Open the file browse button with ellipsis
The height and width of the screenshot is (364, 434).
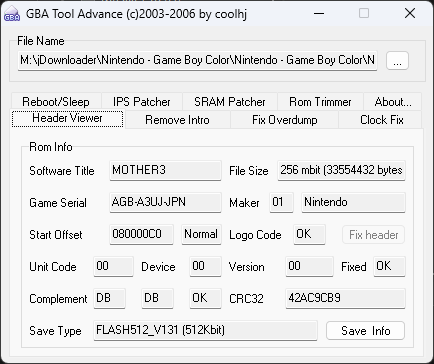coord(397,61)
